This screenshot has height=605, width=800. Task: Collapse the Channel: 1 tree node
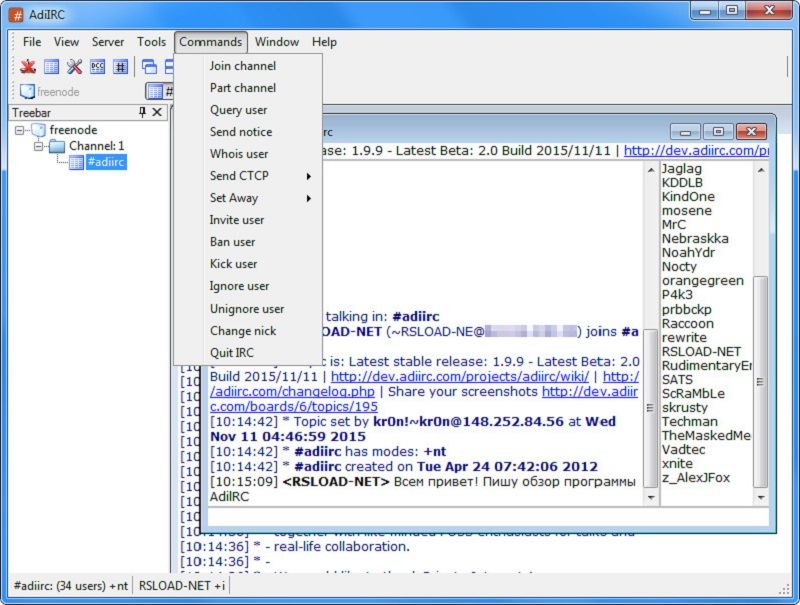[x=38, y=146]
